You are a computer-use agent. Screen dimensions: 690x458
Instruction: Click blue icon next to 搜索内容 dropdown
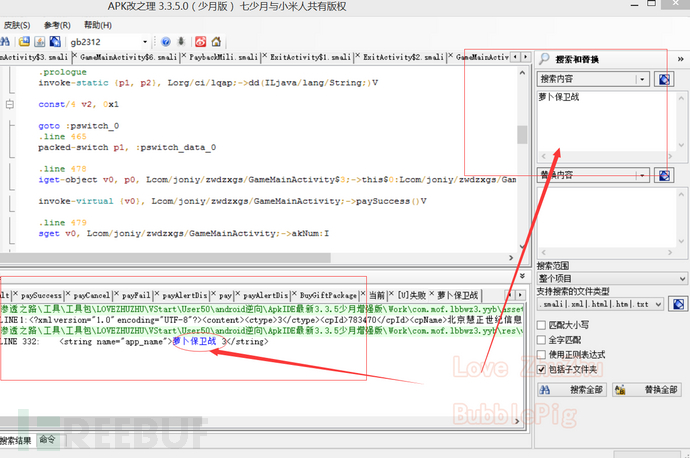coord(664,79)
